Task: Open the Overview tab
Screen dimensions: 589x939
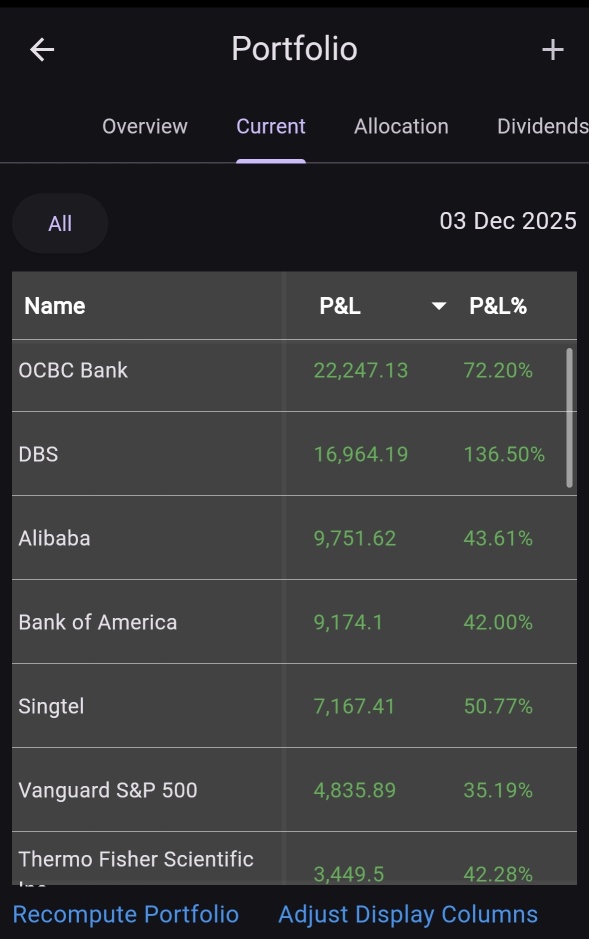Action: pyautogui.click(x=145, y=126)
